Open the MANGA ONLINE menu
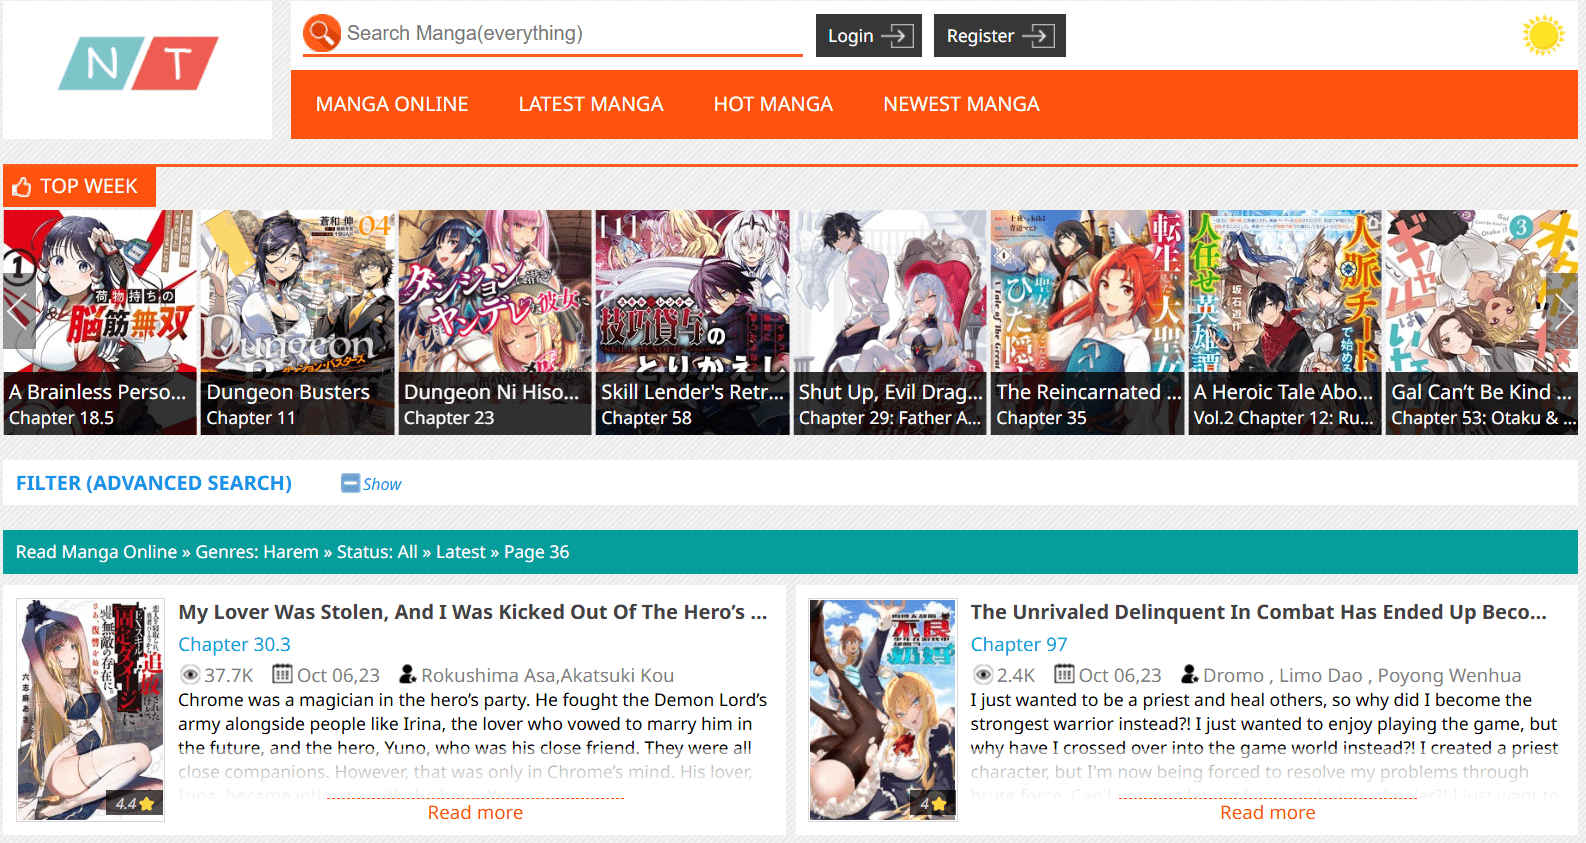This screenshot has height=843, width=1586. (x=392, y=104)
